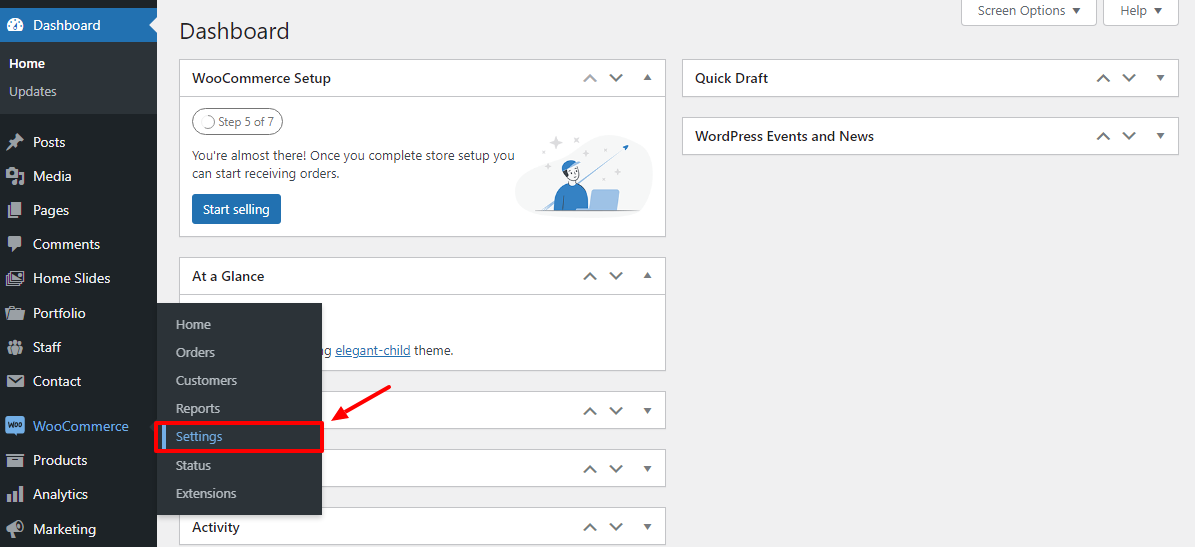This screenshot has width=1195, height=547.
Task: Click the Pages icon in sidebar
Action: coord(14,210)
